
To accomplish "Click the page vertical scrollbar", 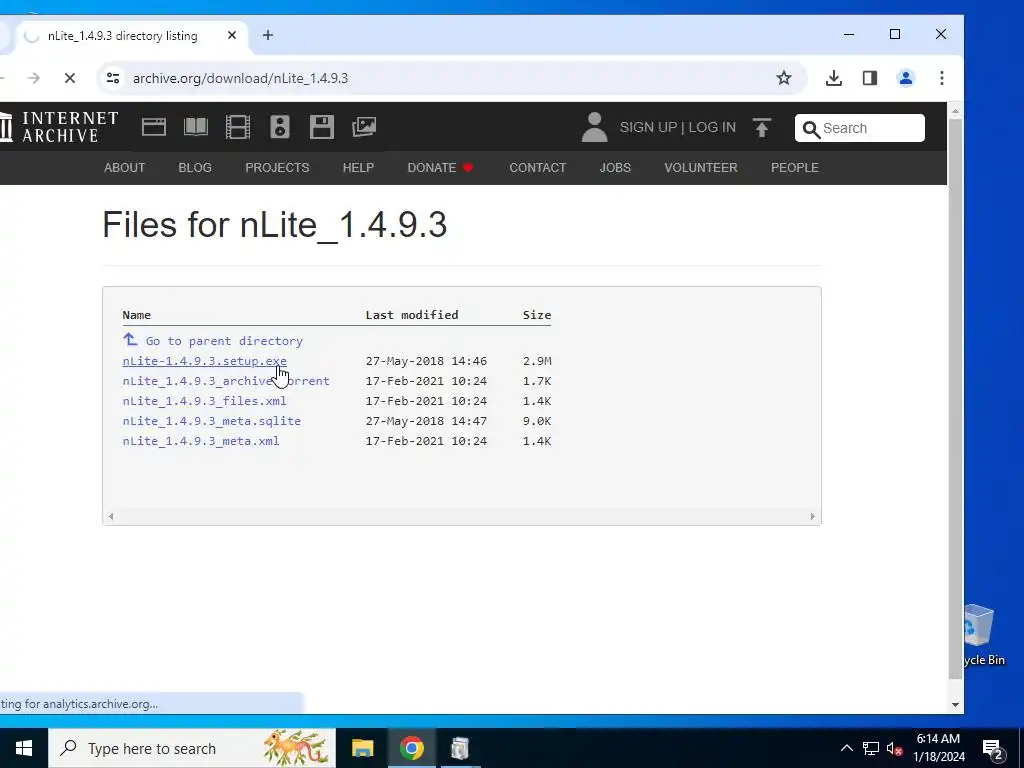I will (955, 398).
